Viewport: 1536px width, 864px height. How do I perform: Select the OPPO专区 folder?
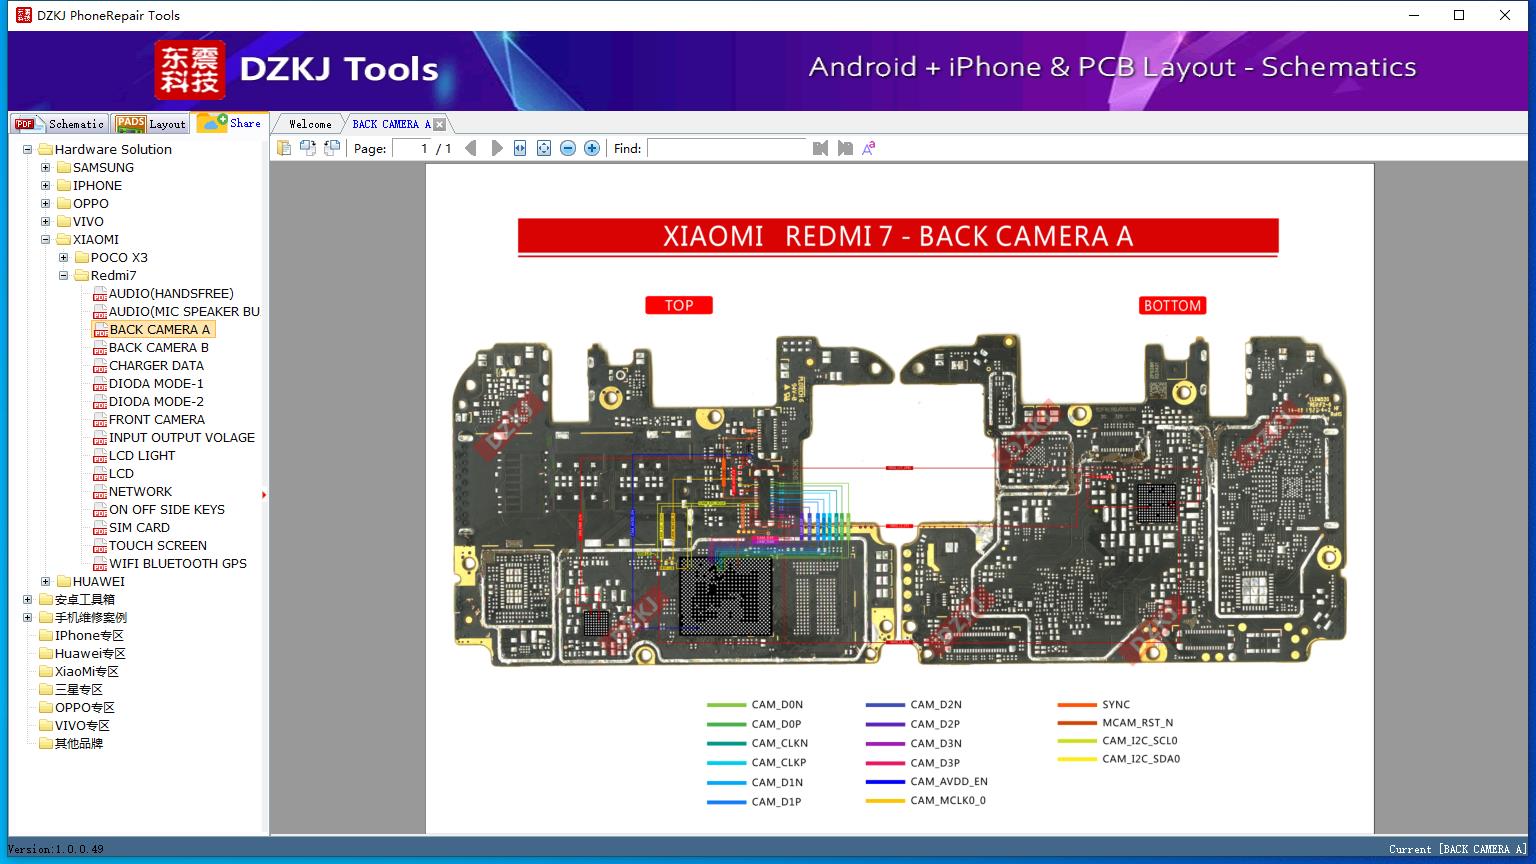(x=85, y=708)
